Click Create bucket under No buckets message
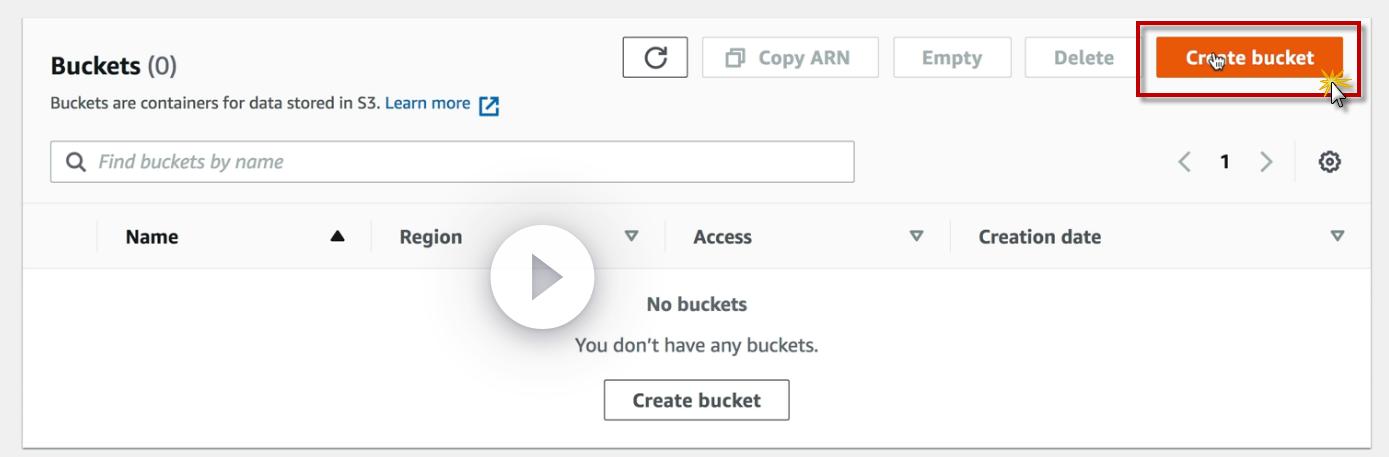 coord(696,400)
